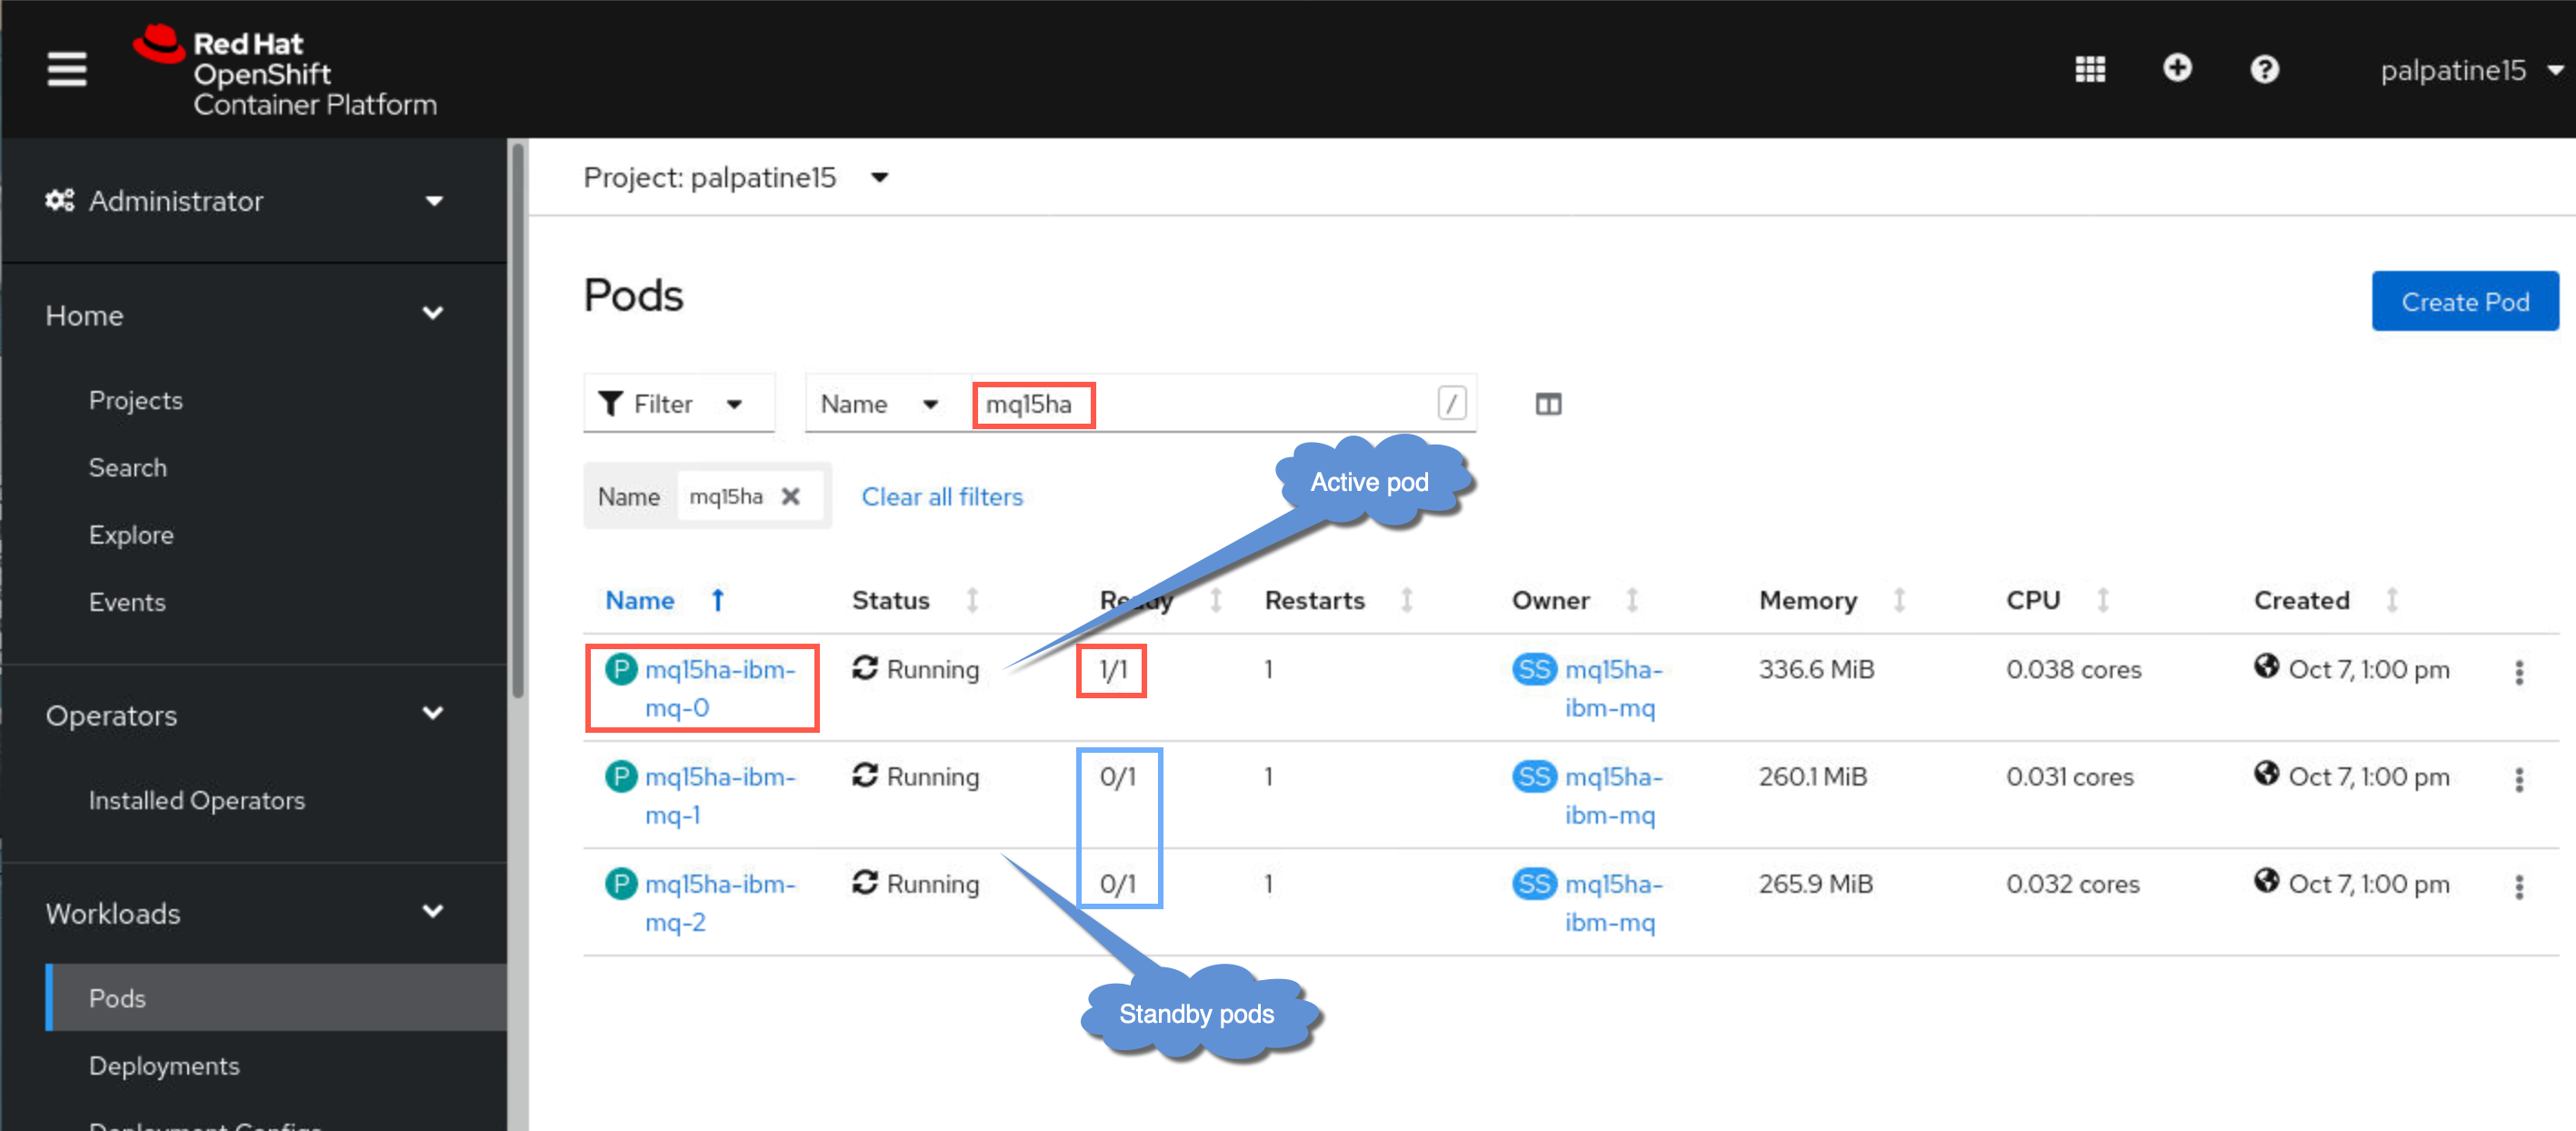
Task: Click the Red Hat OpenShift logo
Action: click(x=285, y=71)
